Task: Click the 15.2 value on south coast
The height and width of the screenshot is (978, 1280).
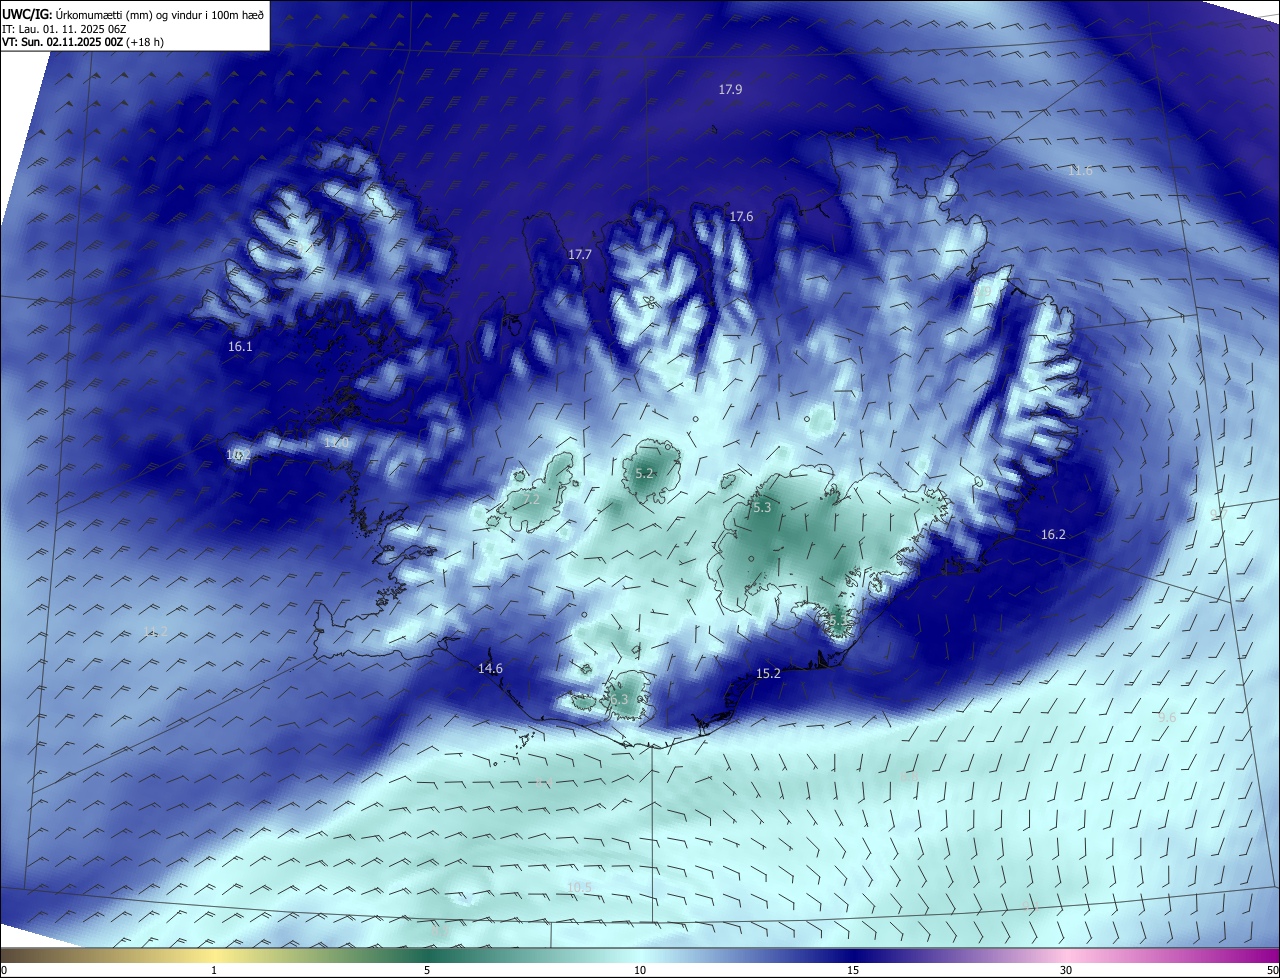Action: (x=768, y=674)
